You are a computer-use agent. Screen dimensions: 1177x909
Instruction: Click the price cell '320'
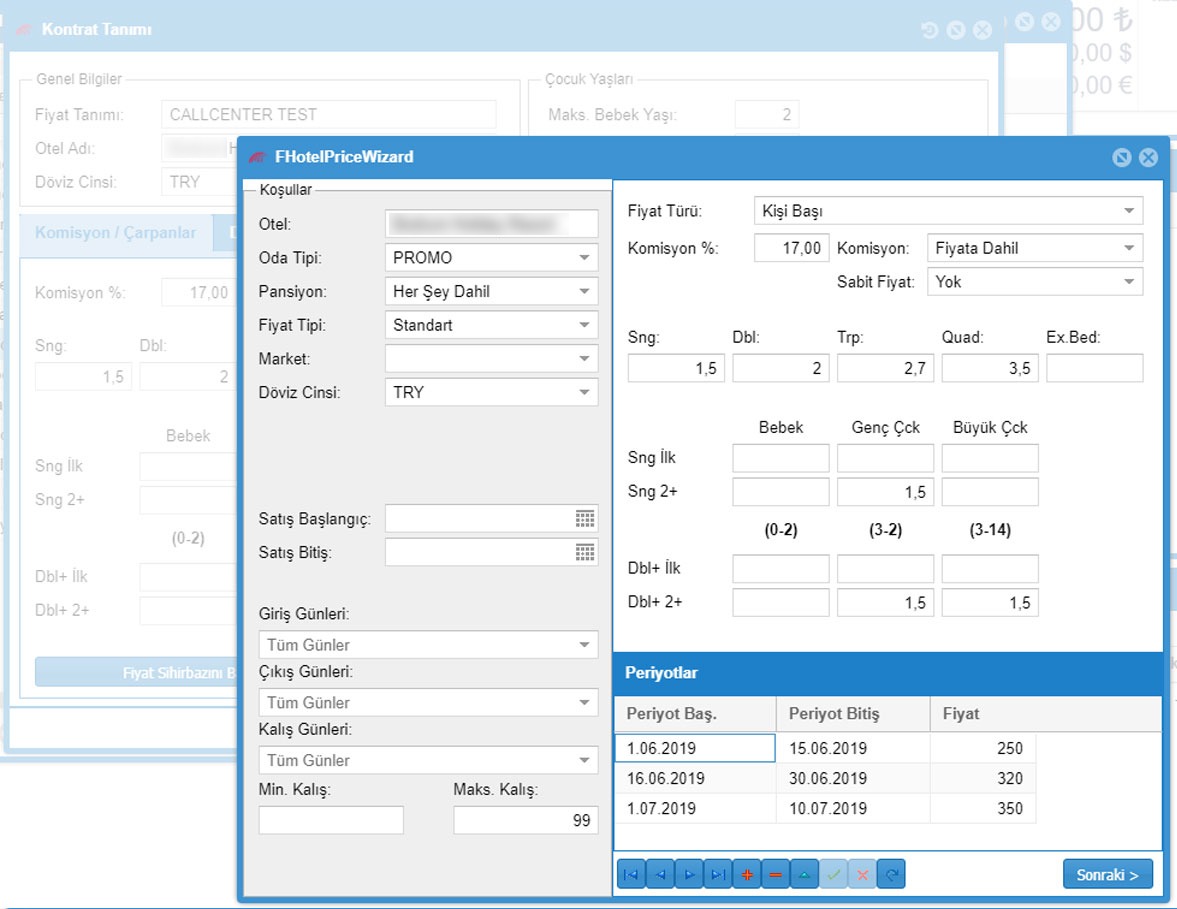983,778
